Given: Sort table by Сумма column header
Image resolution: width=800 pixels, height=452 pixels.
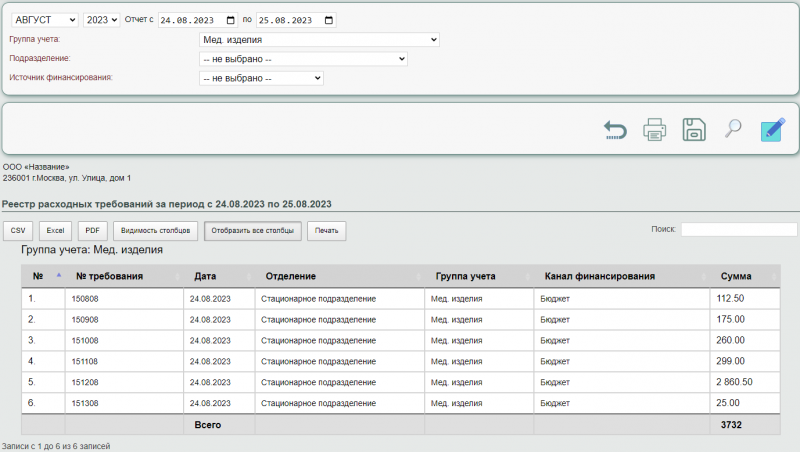Looking at the screenshot, I should 736,276.
